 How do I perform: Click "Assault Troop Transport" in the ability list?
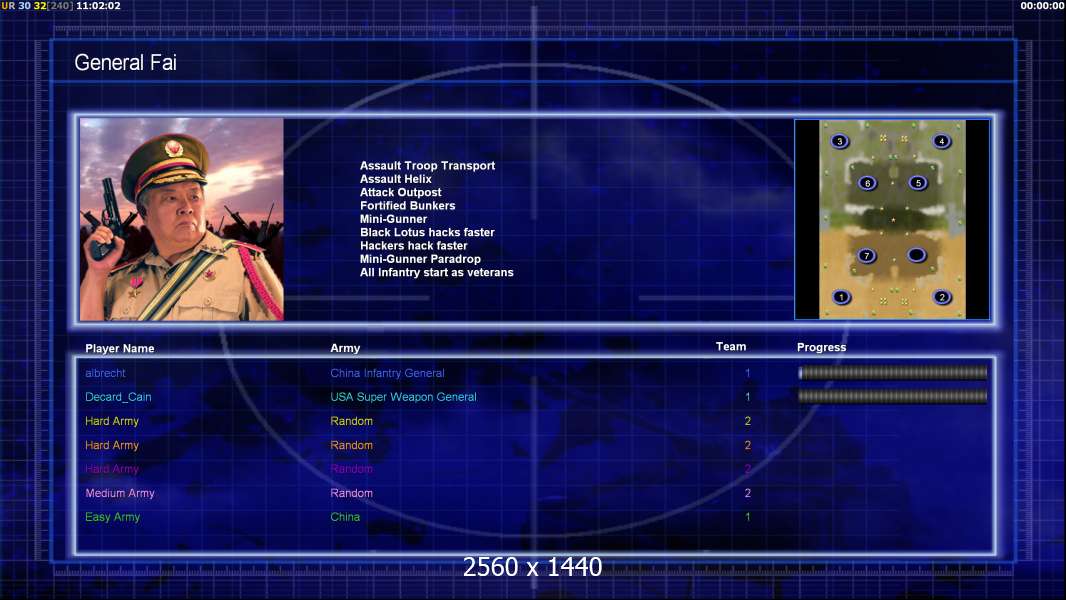[x=427, y=165]
